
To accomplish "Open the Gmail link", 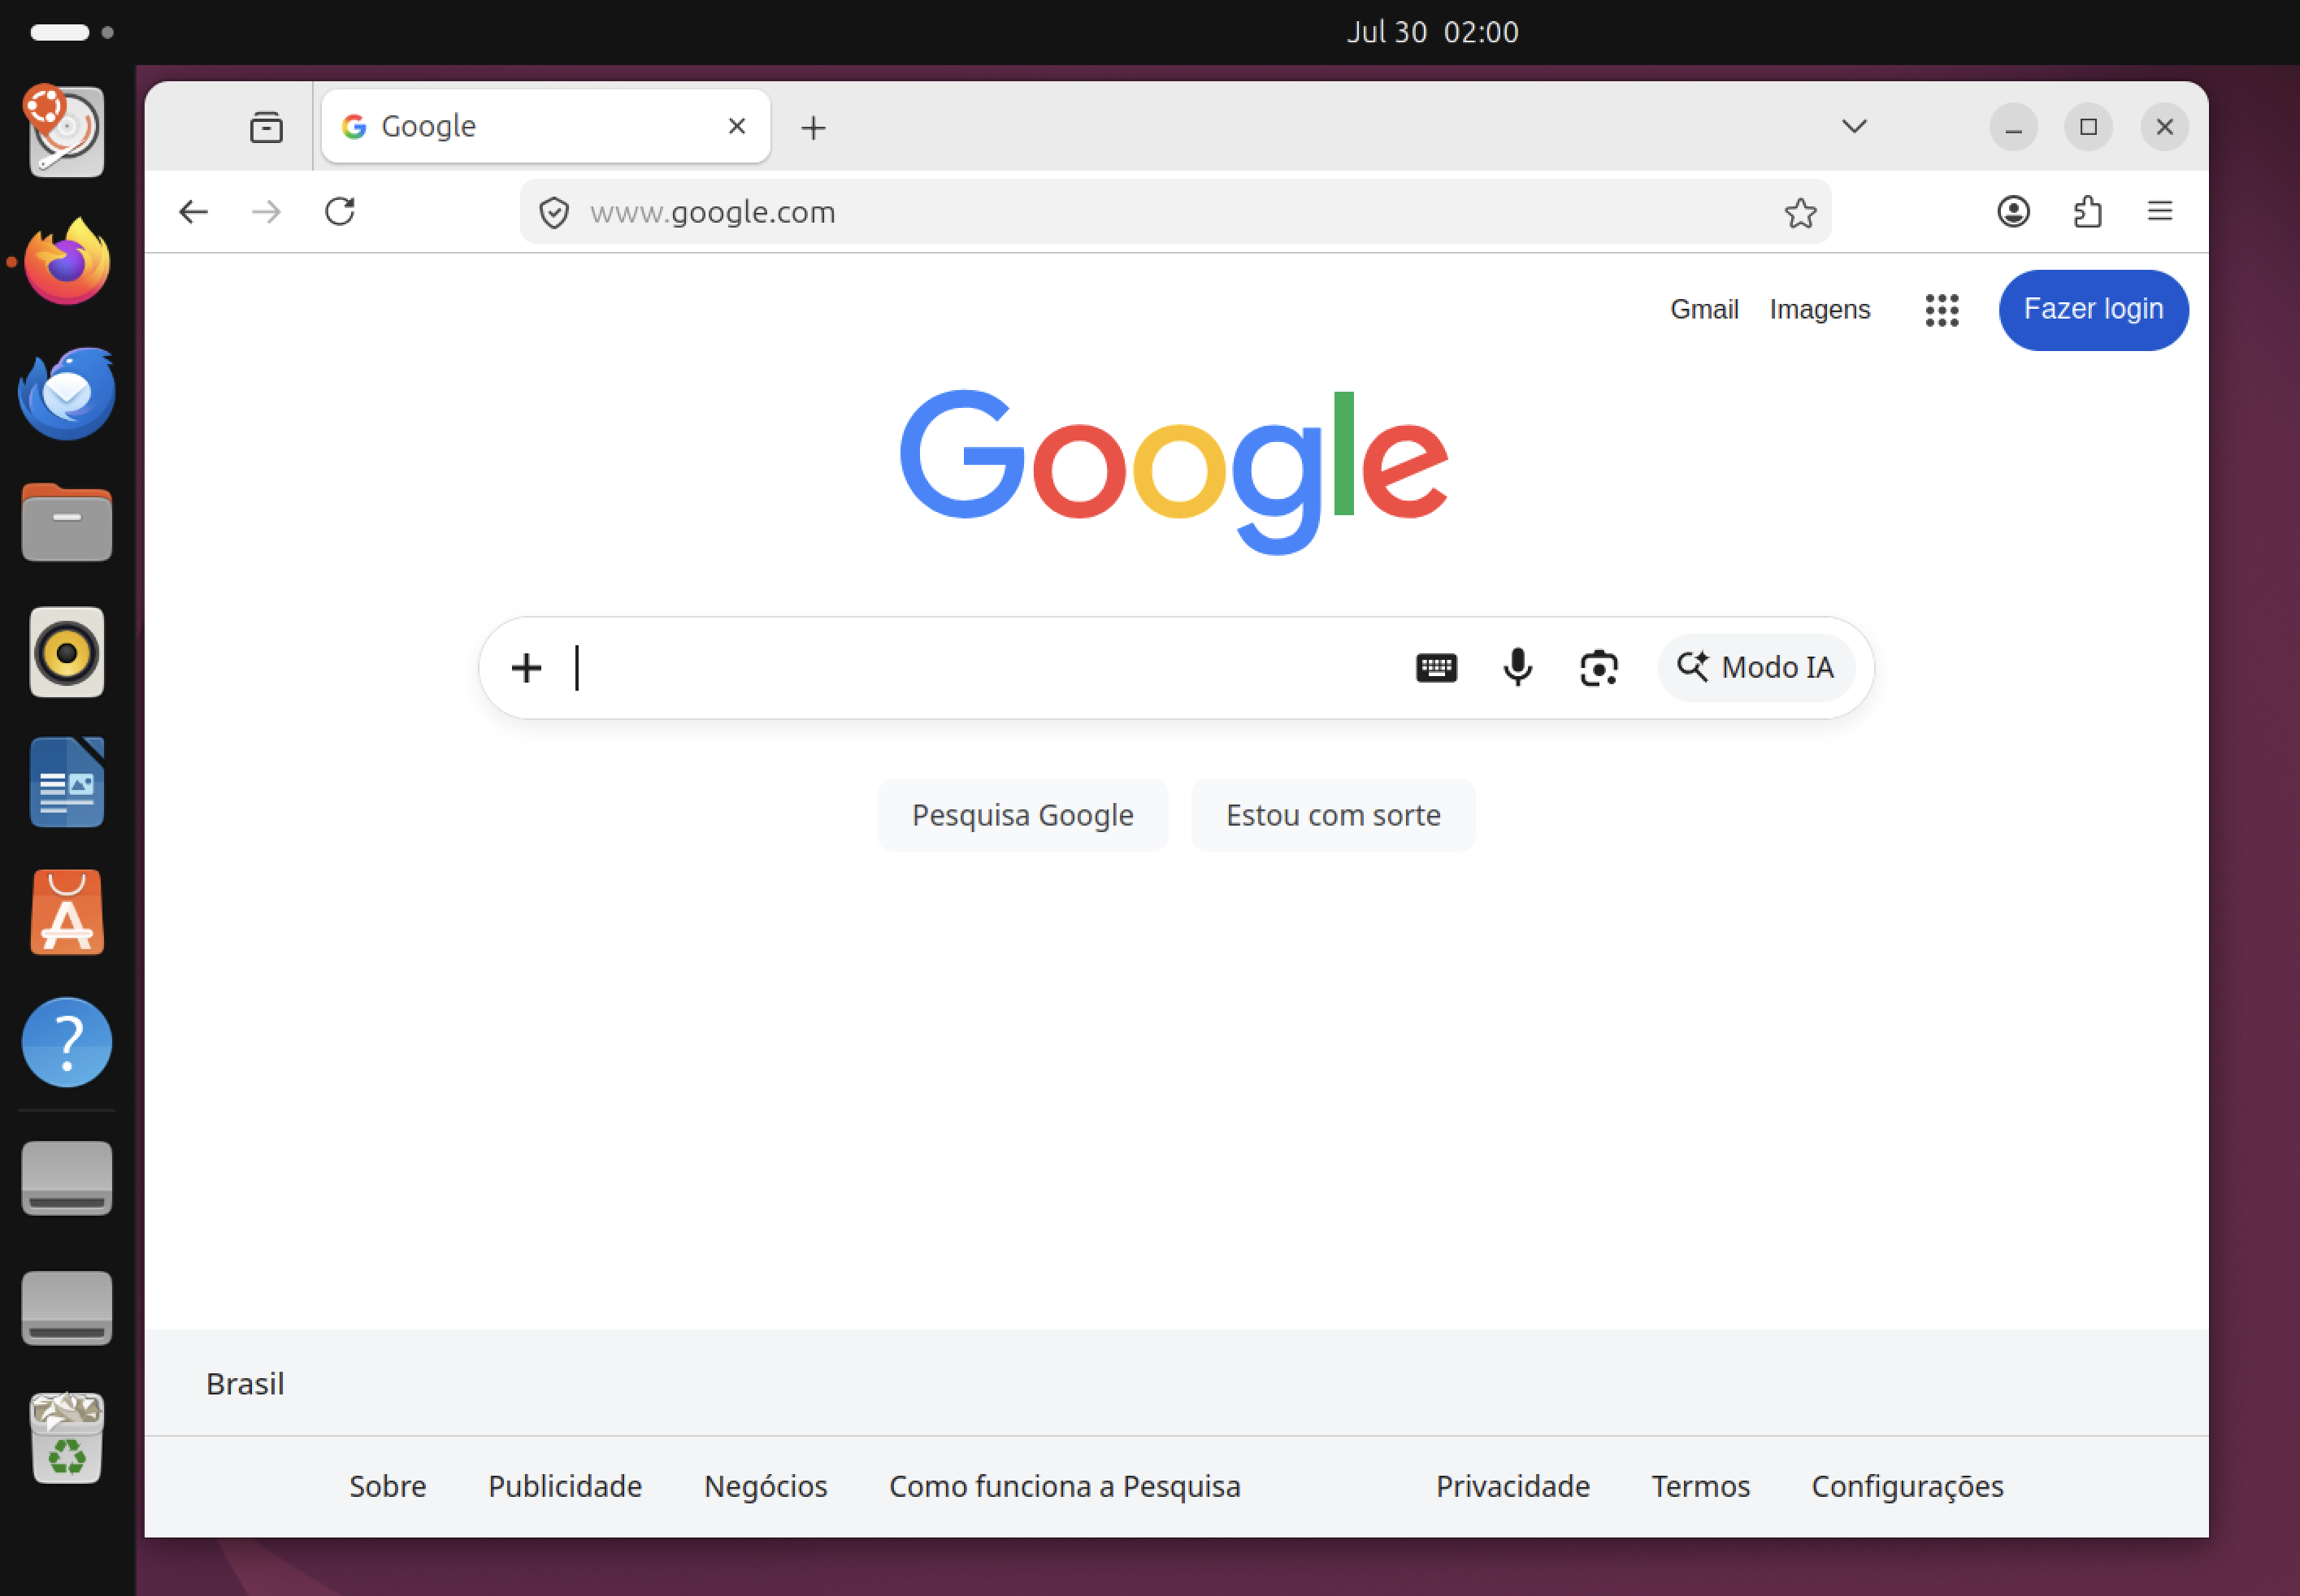I will tap(1704, 309).
